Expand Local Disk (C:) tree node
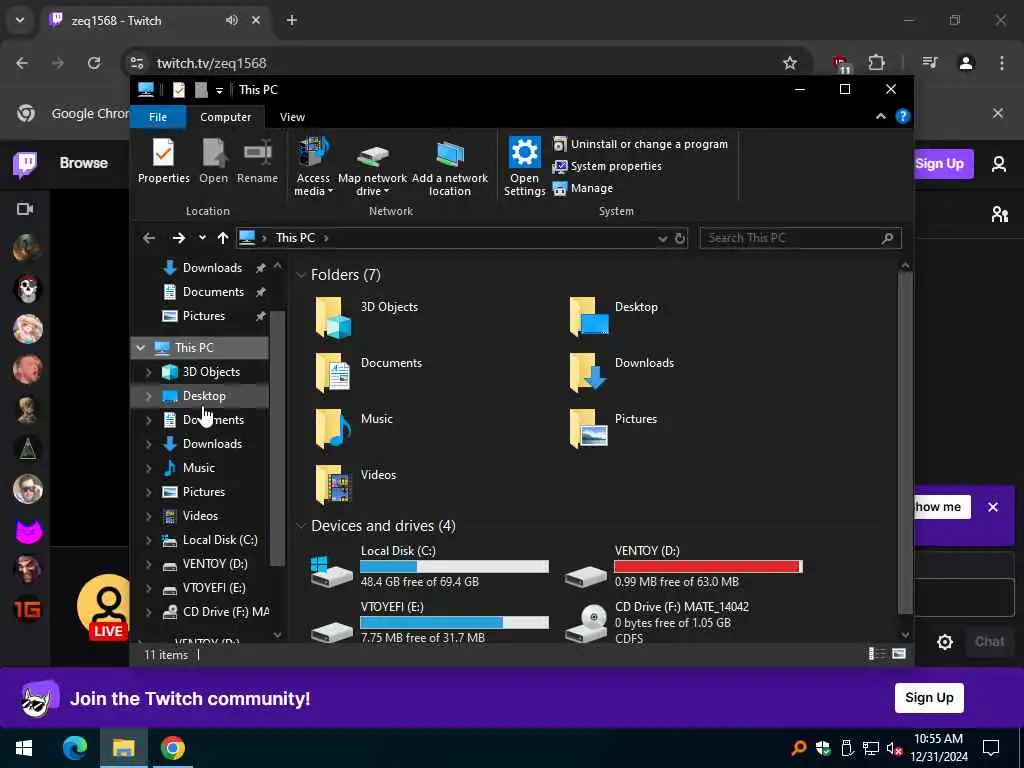1024x768 pixels. (148, 540)
